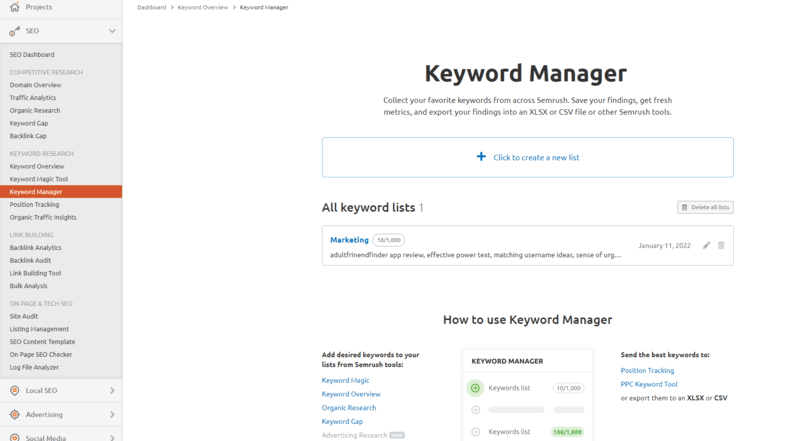Click the Keyword Overview link in how-to
The image size is (800, 441).
click(351, 395)
